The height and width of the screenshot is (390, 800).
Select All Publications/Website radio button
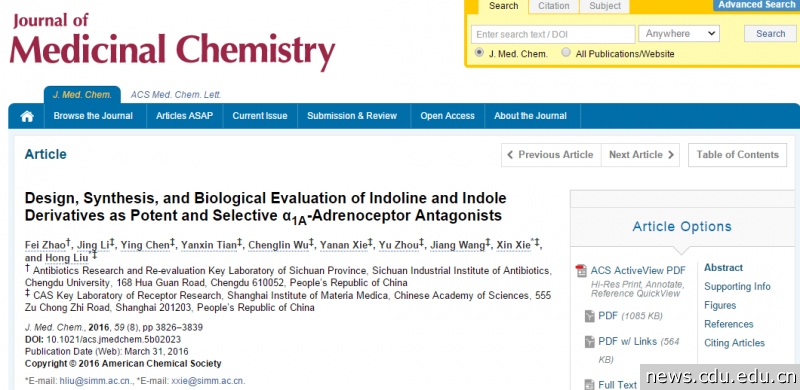(566, 53)
